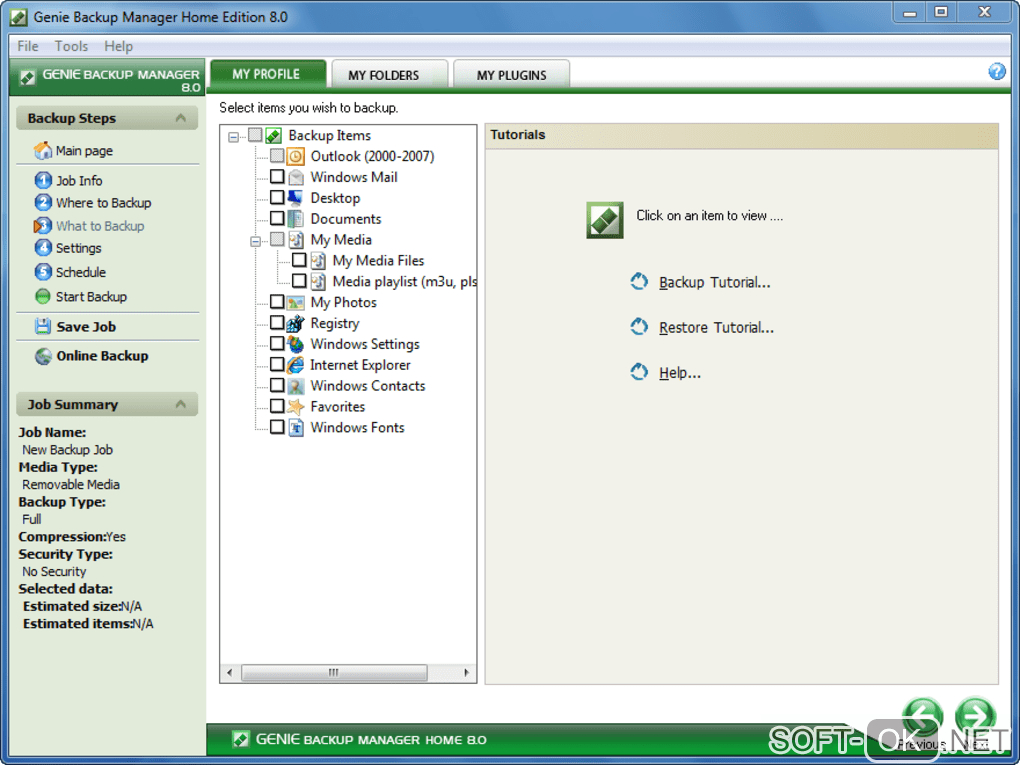
Task: Open the File menu
Action: point(27,46)
